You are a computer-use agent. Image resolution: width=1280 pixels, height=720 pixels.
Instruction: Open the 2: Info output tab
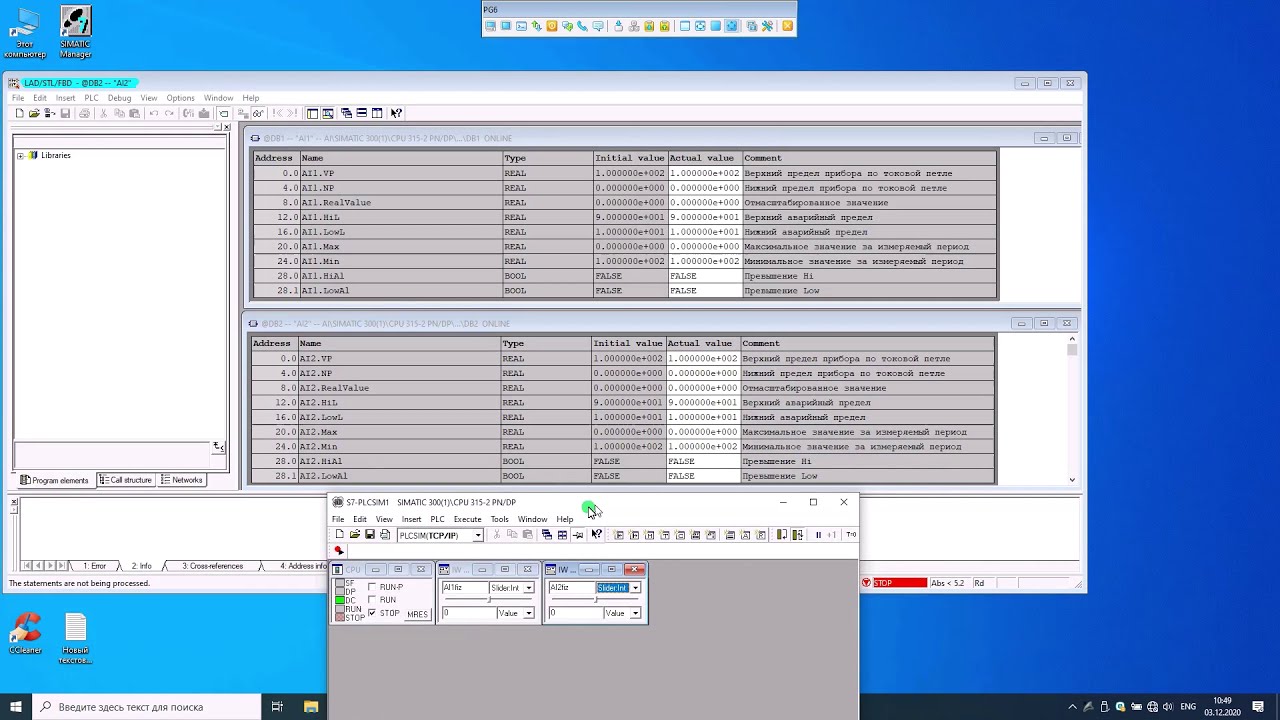[141, 566]
